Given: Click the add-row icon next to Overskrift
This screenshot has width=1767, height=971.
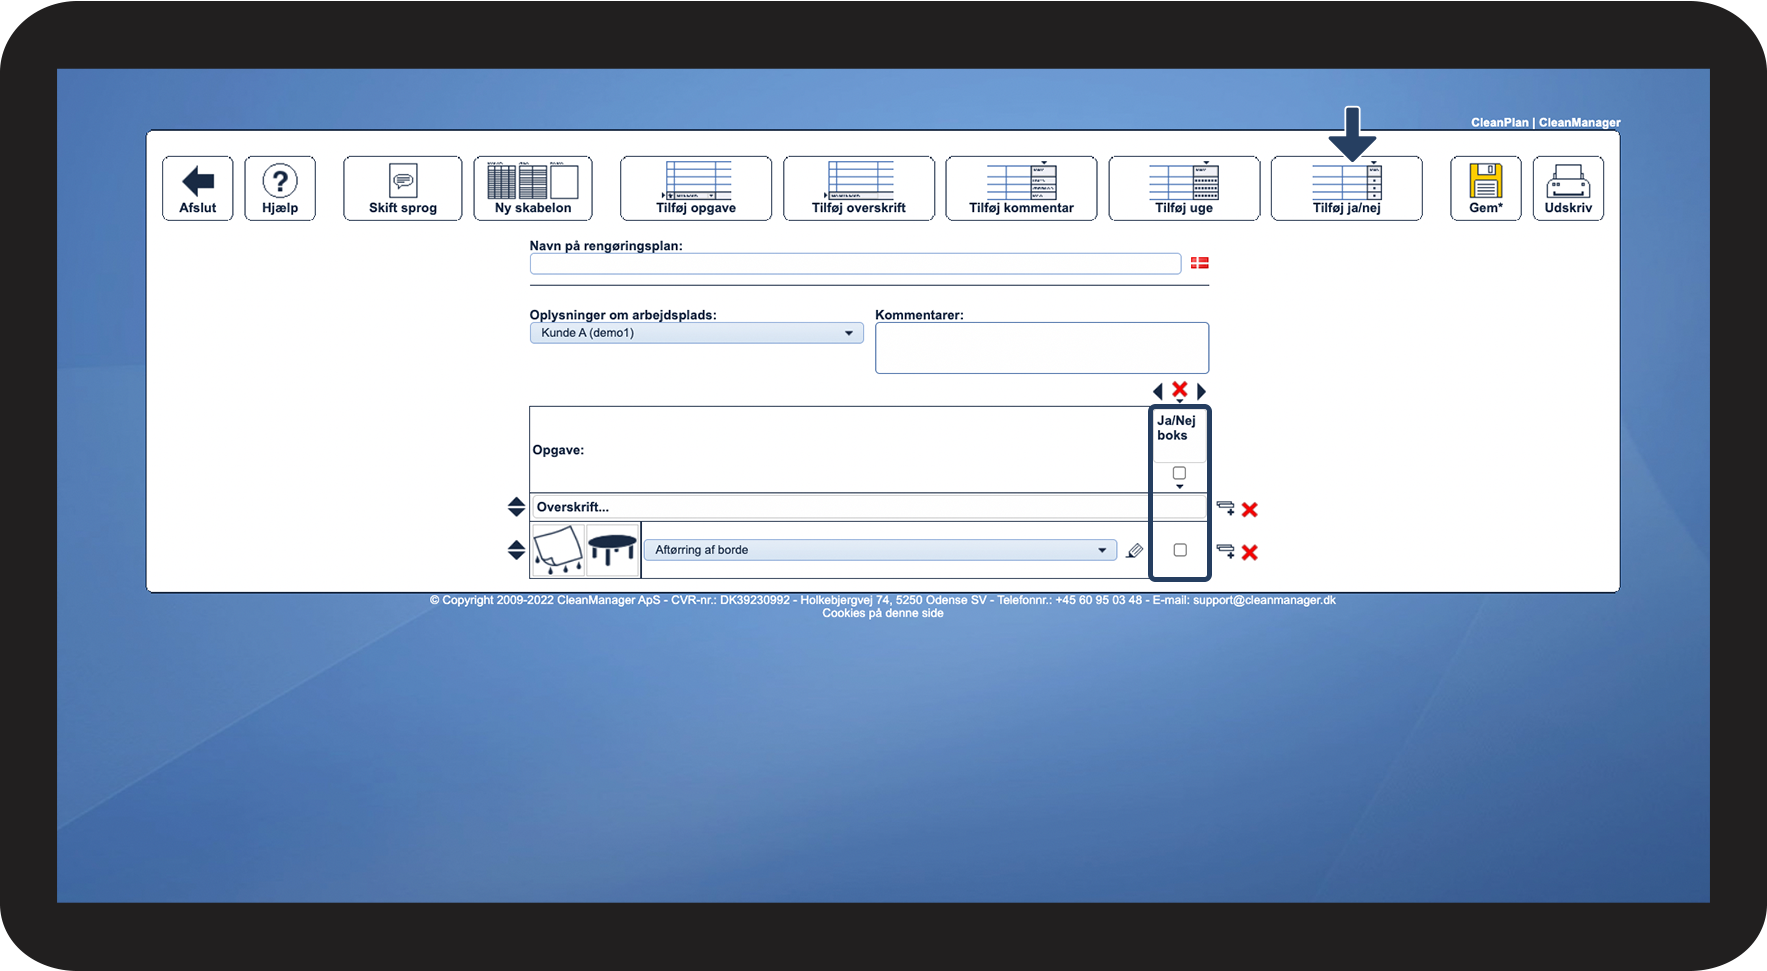Looking at the screenshot, I should point(1227,507).
